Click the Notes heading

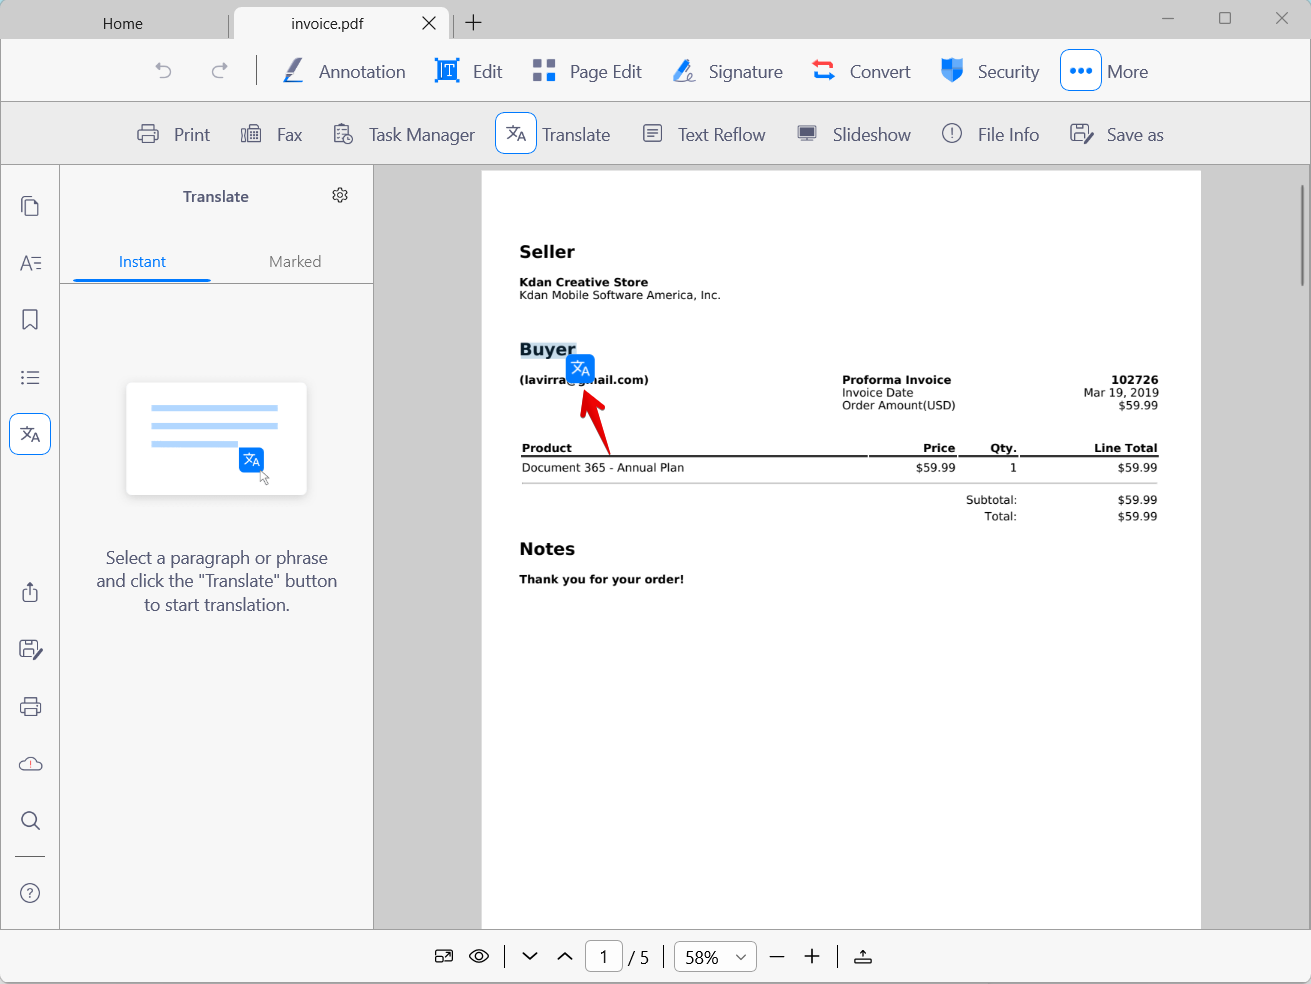547,549
